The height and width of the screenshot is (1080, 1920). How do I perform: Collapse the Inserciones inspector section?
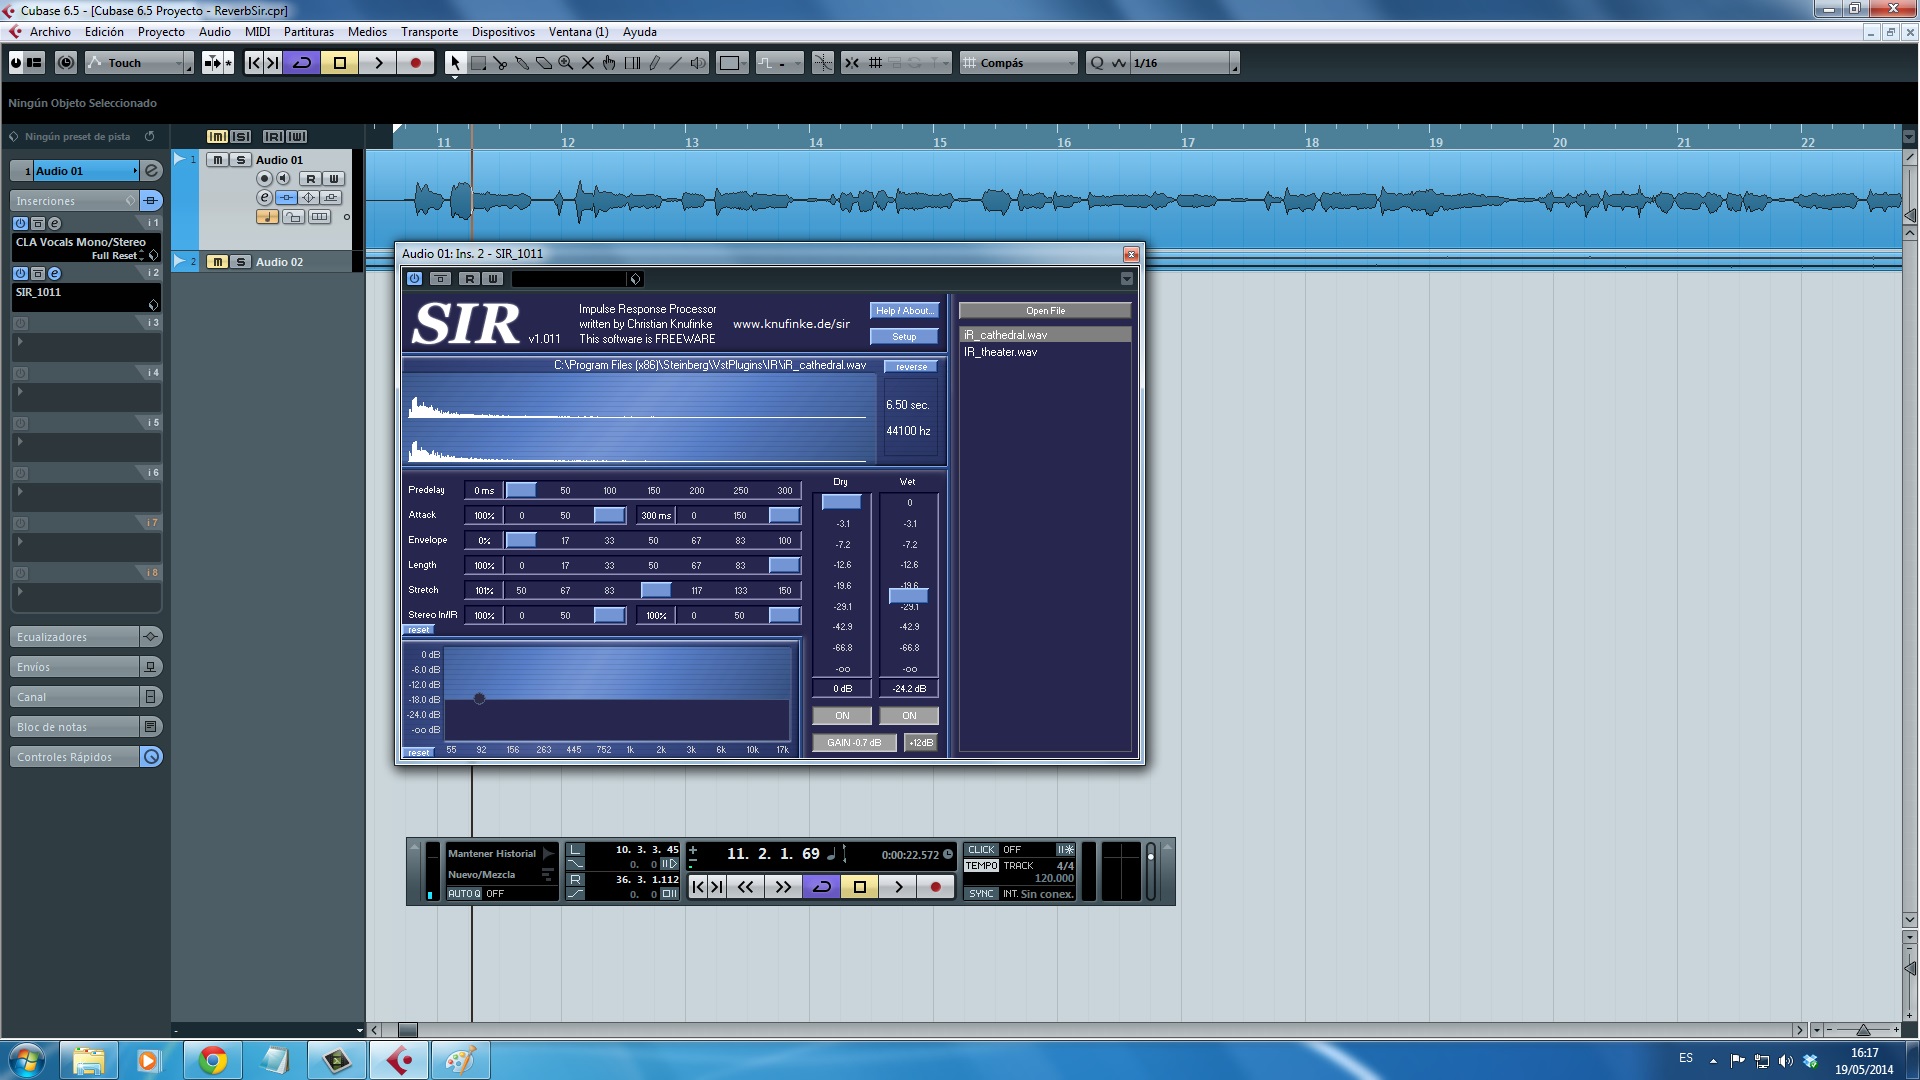click(x=75, y=201)
